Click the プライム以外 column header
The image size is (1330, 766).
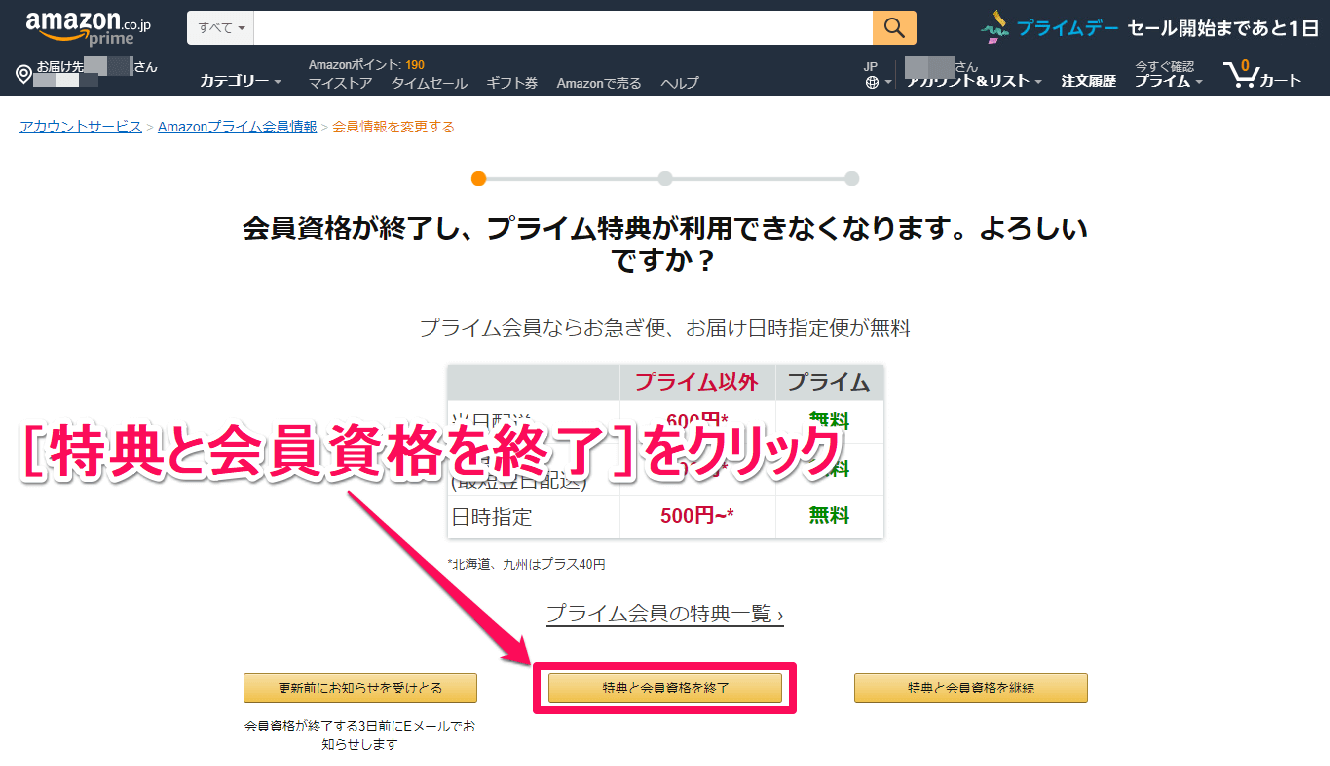[697, 382]
